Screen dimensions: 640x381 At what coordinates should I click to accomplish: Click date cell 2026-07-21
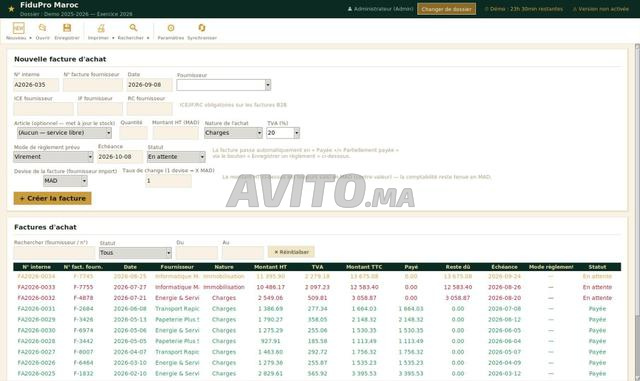tap(130, 298)
